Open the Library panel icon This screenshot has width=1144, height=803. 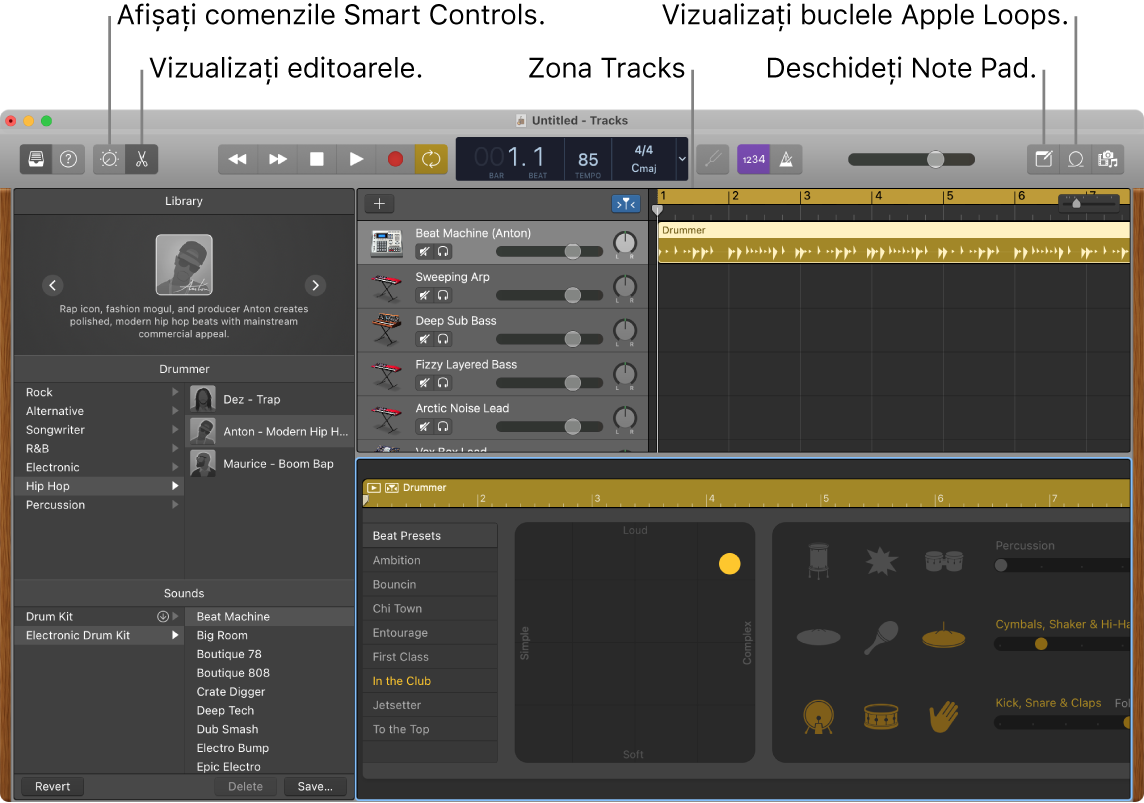click(x=36, y=158)
